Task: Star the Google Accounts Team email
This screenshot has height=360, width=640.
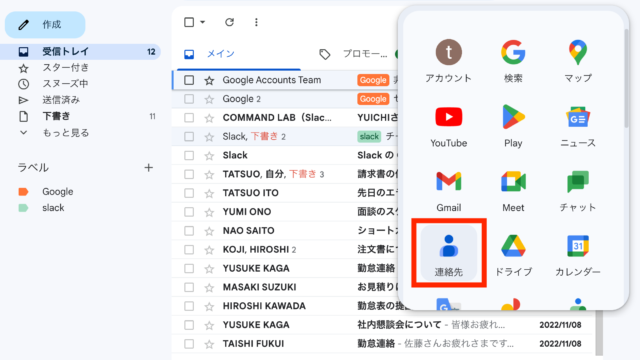Action: [209, 80]
